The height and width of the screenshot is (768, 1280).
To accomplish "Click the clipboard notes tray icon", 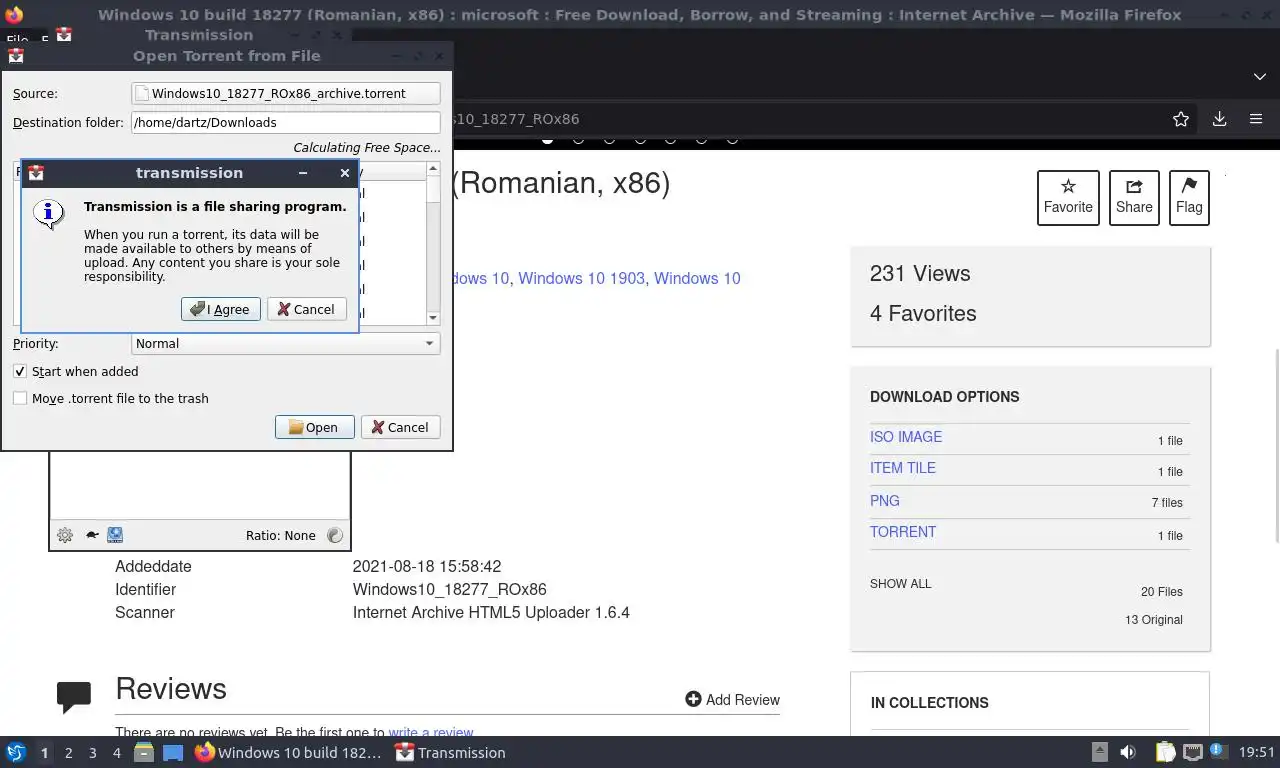I will click(1165, 752).
